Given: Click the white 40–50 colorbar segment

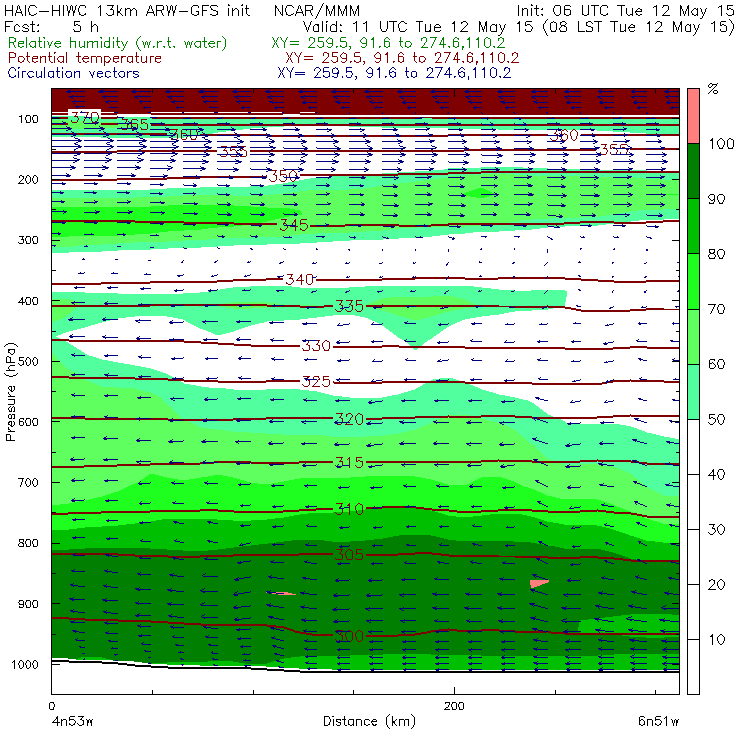Looking at the screenshot, I should coord(693,446).
